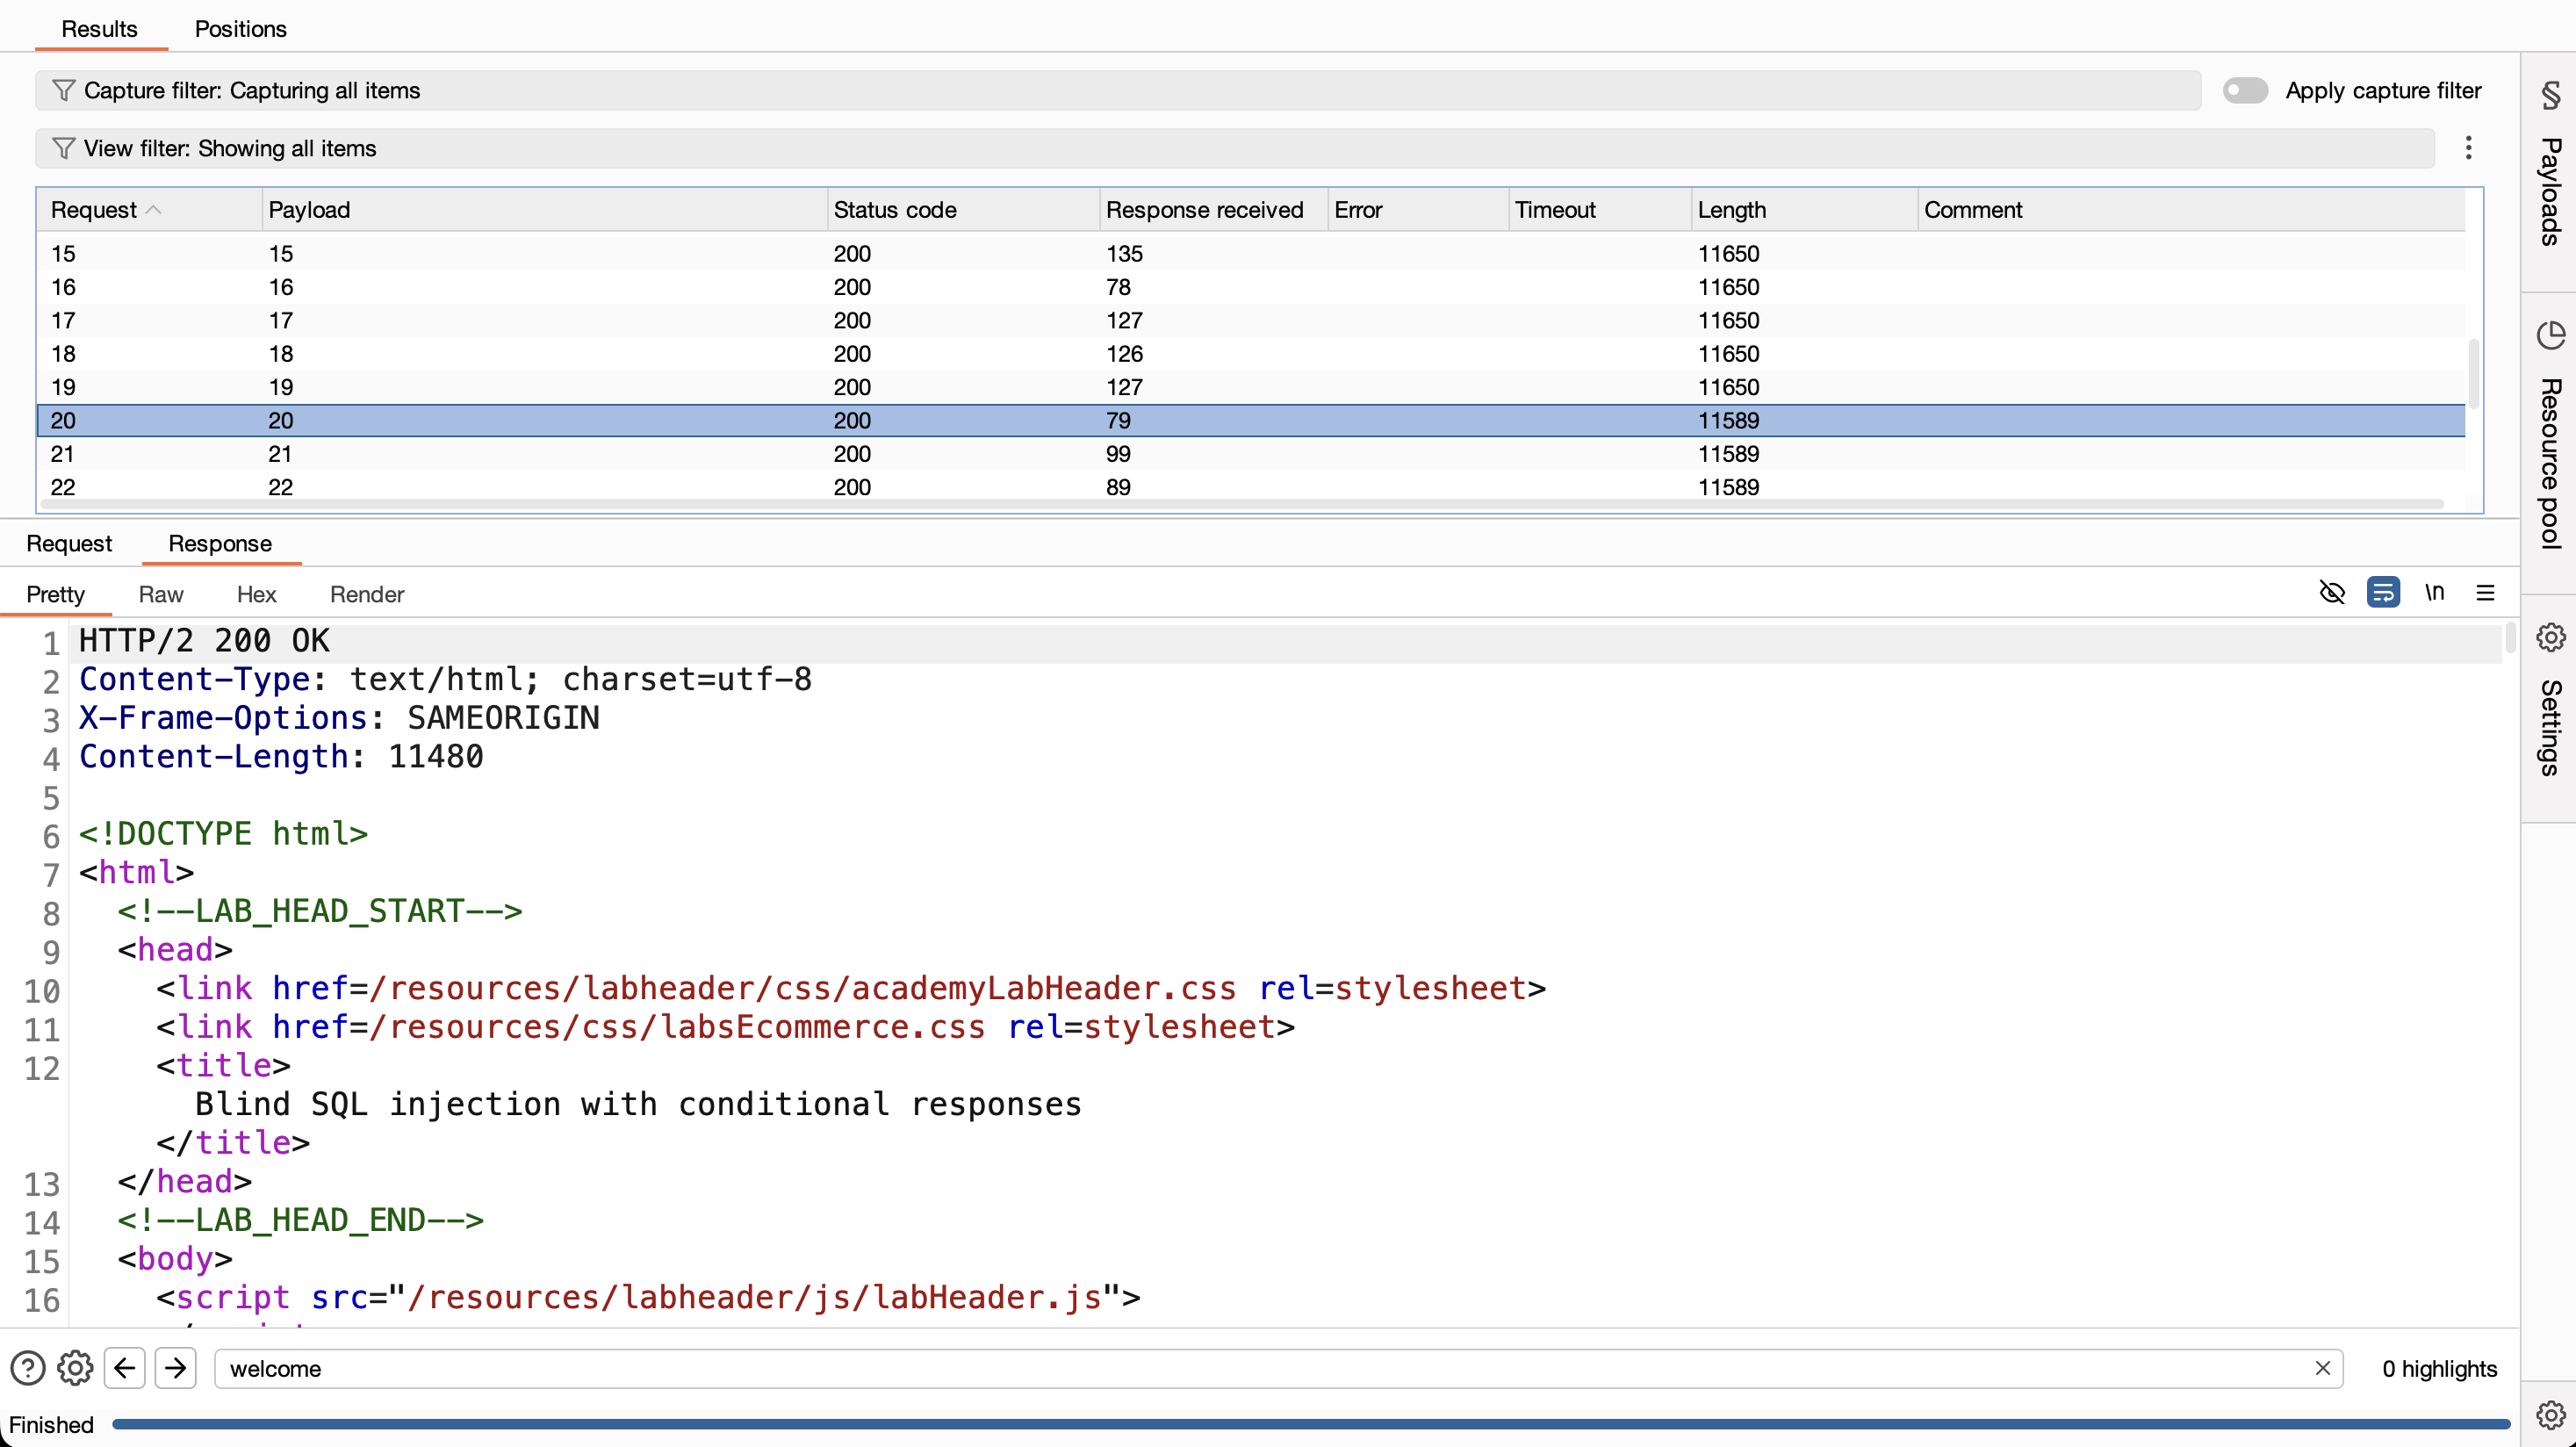
Task: Sort by the Payload column header
Action: click(x=544, y=210)
